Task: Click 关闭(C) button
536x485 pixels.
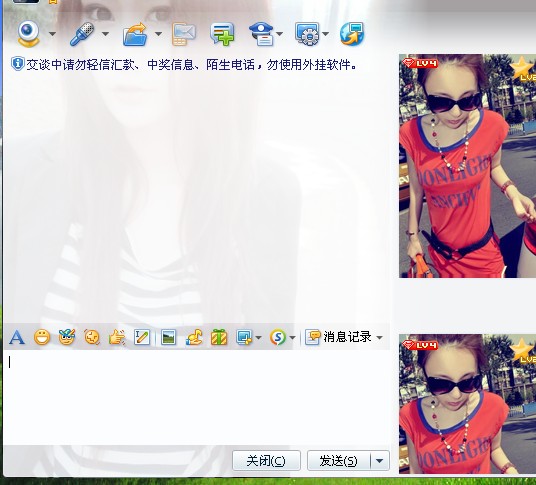Action: (x=266, y=461)
